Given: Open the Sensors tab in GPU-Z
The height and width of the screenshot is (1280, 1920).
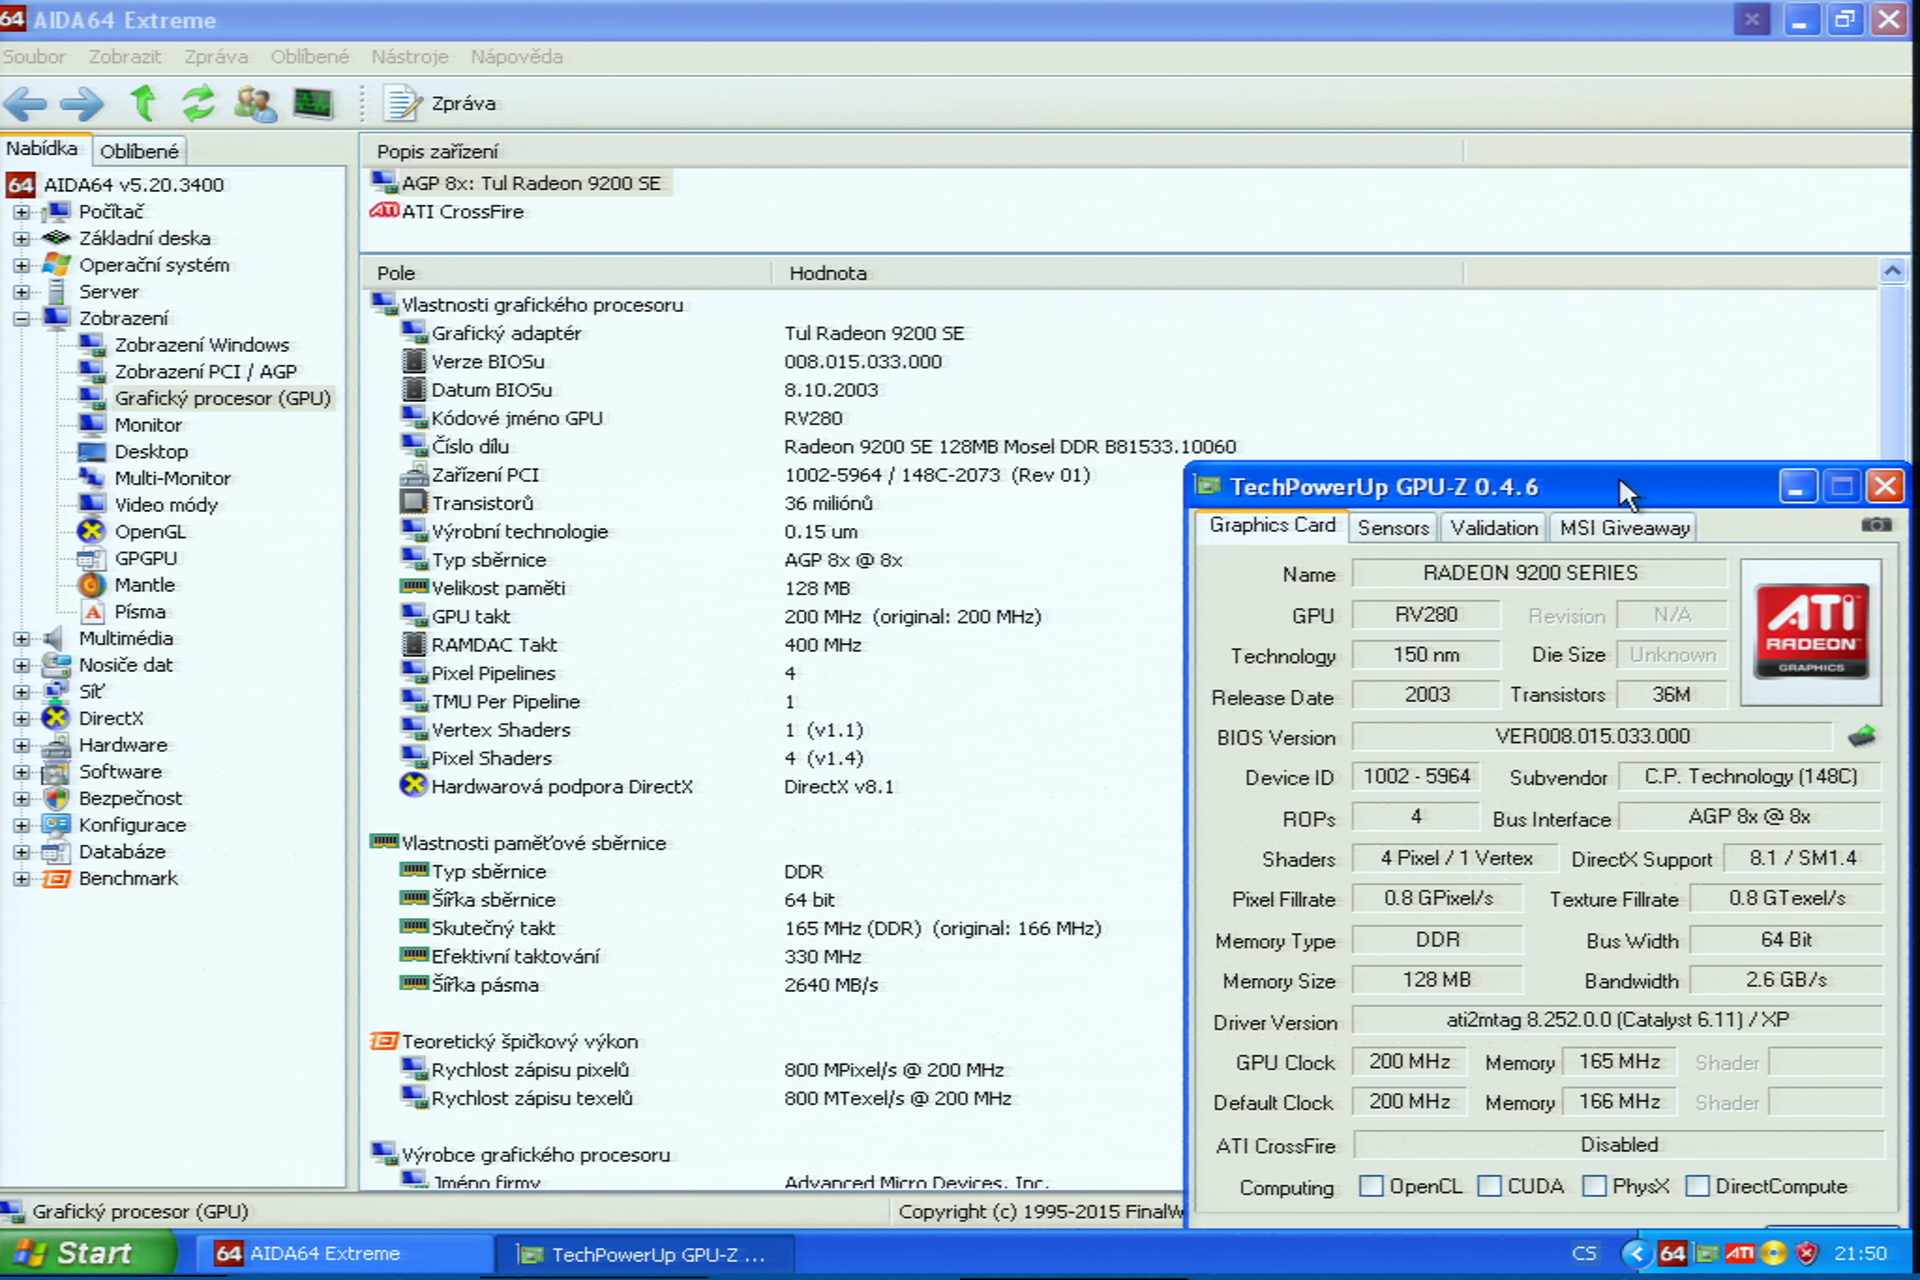Looking at the screenshot, I should [1393, 528].
